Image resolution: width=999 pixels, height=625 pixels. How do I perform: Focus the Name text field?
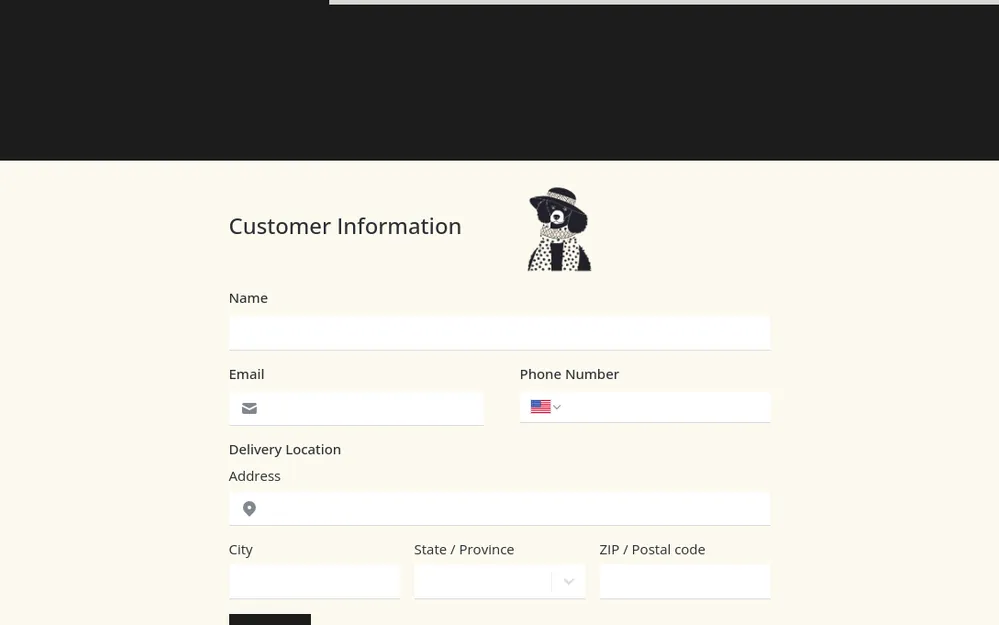pos(499,332)
